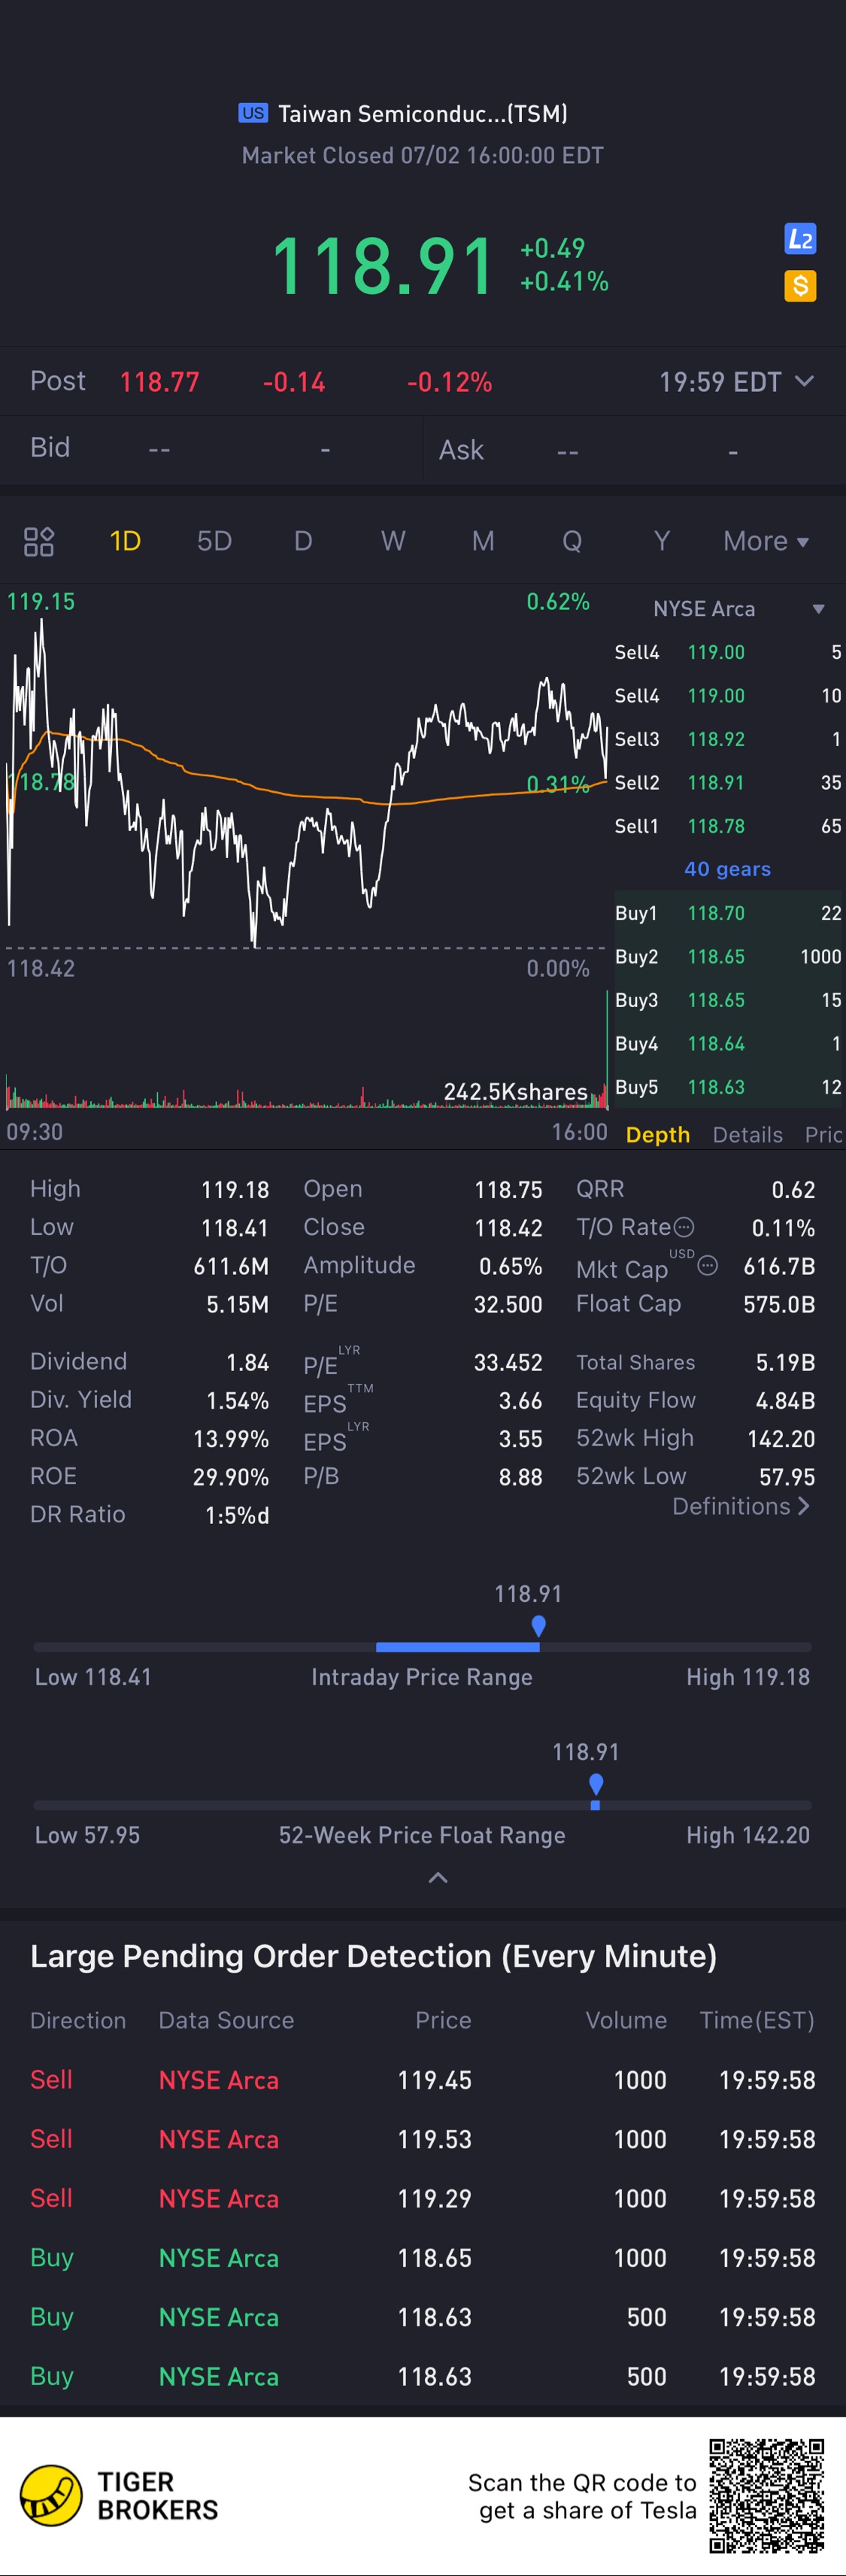Switch to the M monthly chart tab
Screen dimensions: 846x2576
(x=483, y=541)
